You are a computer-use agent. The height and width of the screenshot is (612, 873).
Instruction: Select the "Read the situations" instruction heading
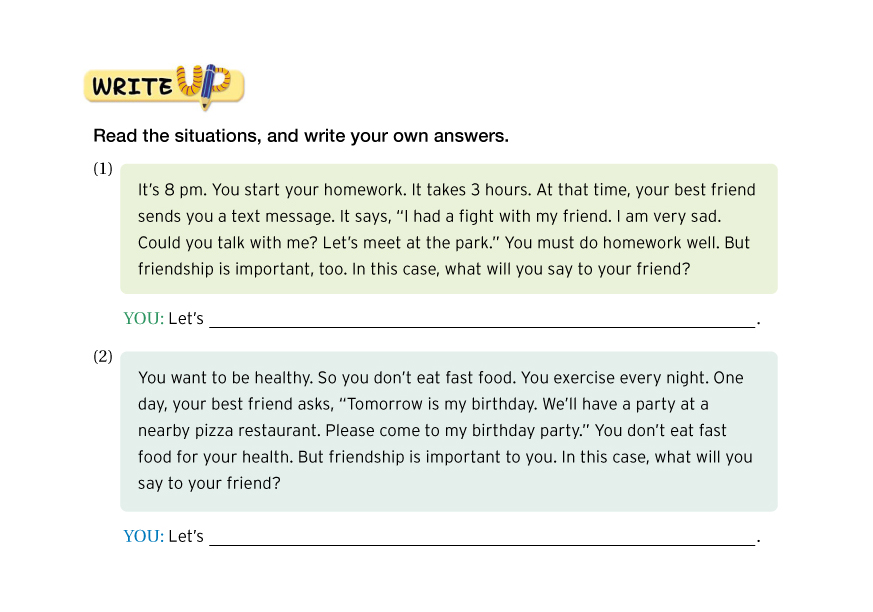click(x=301, y=136)
